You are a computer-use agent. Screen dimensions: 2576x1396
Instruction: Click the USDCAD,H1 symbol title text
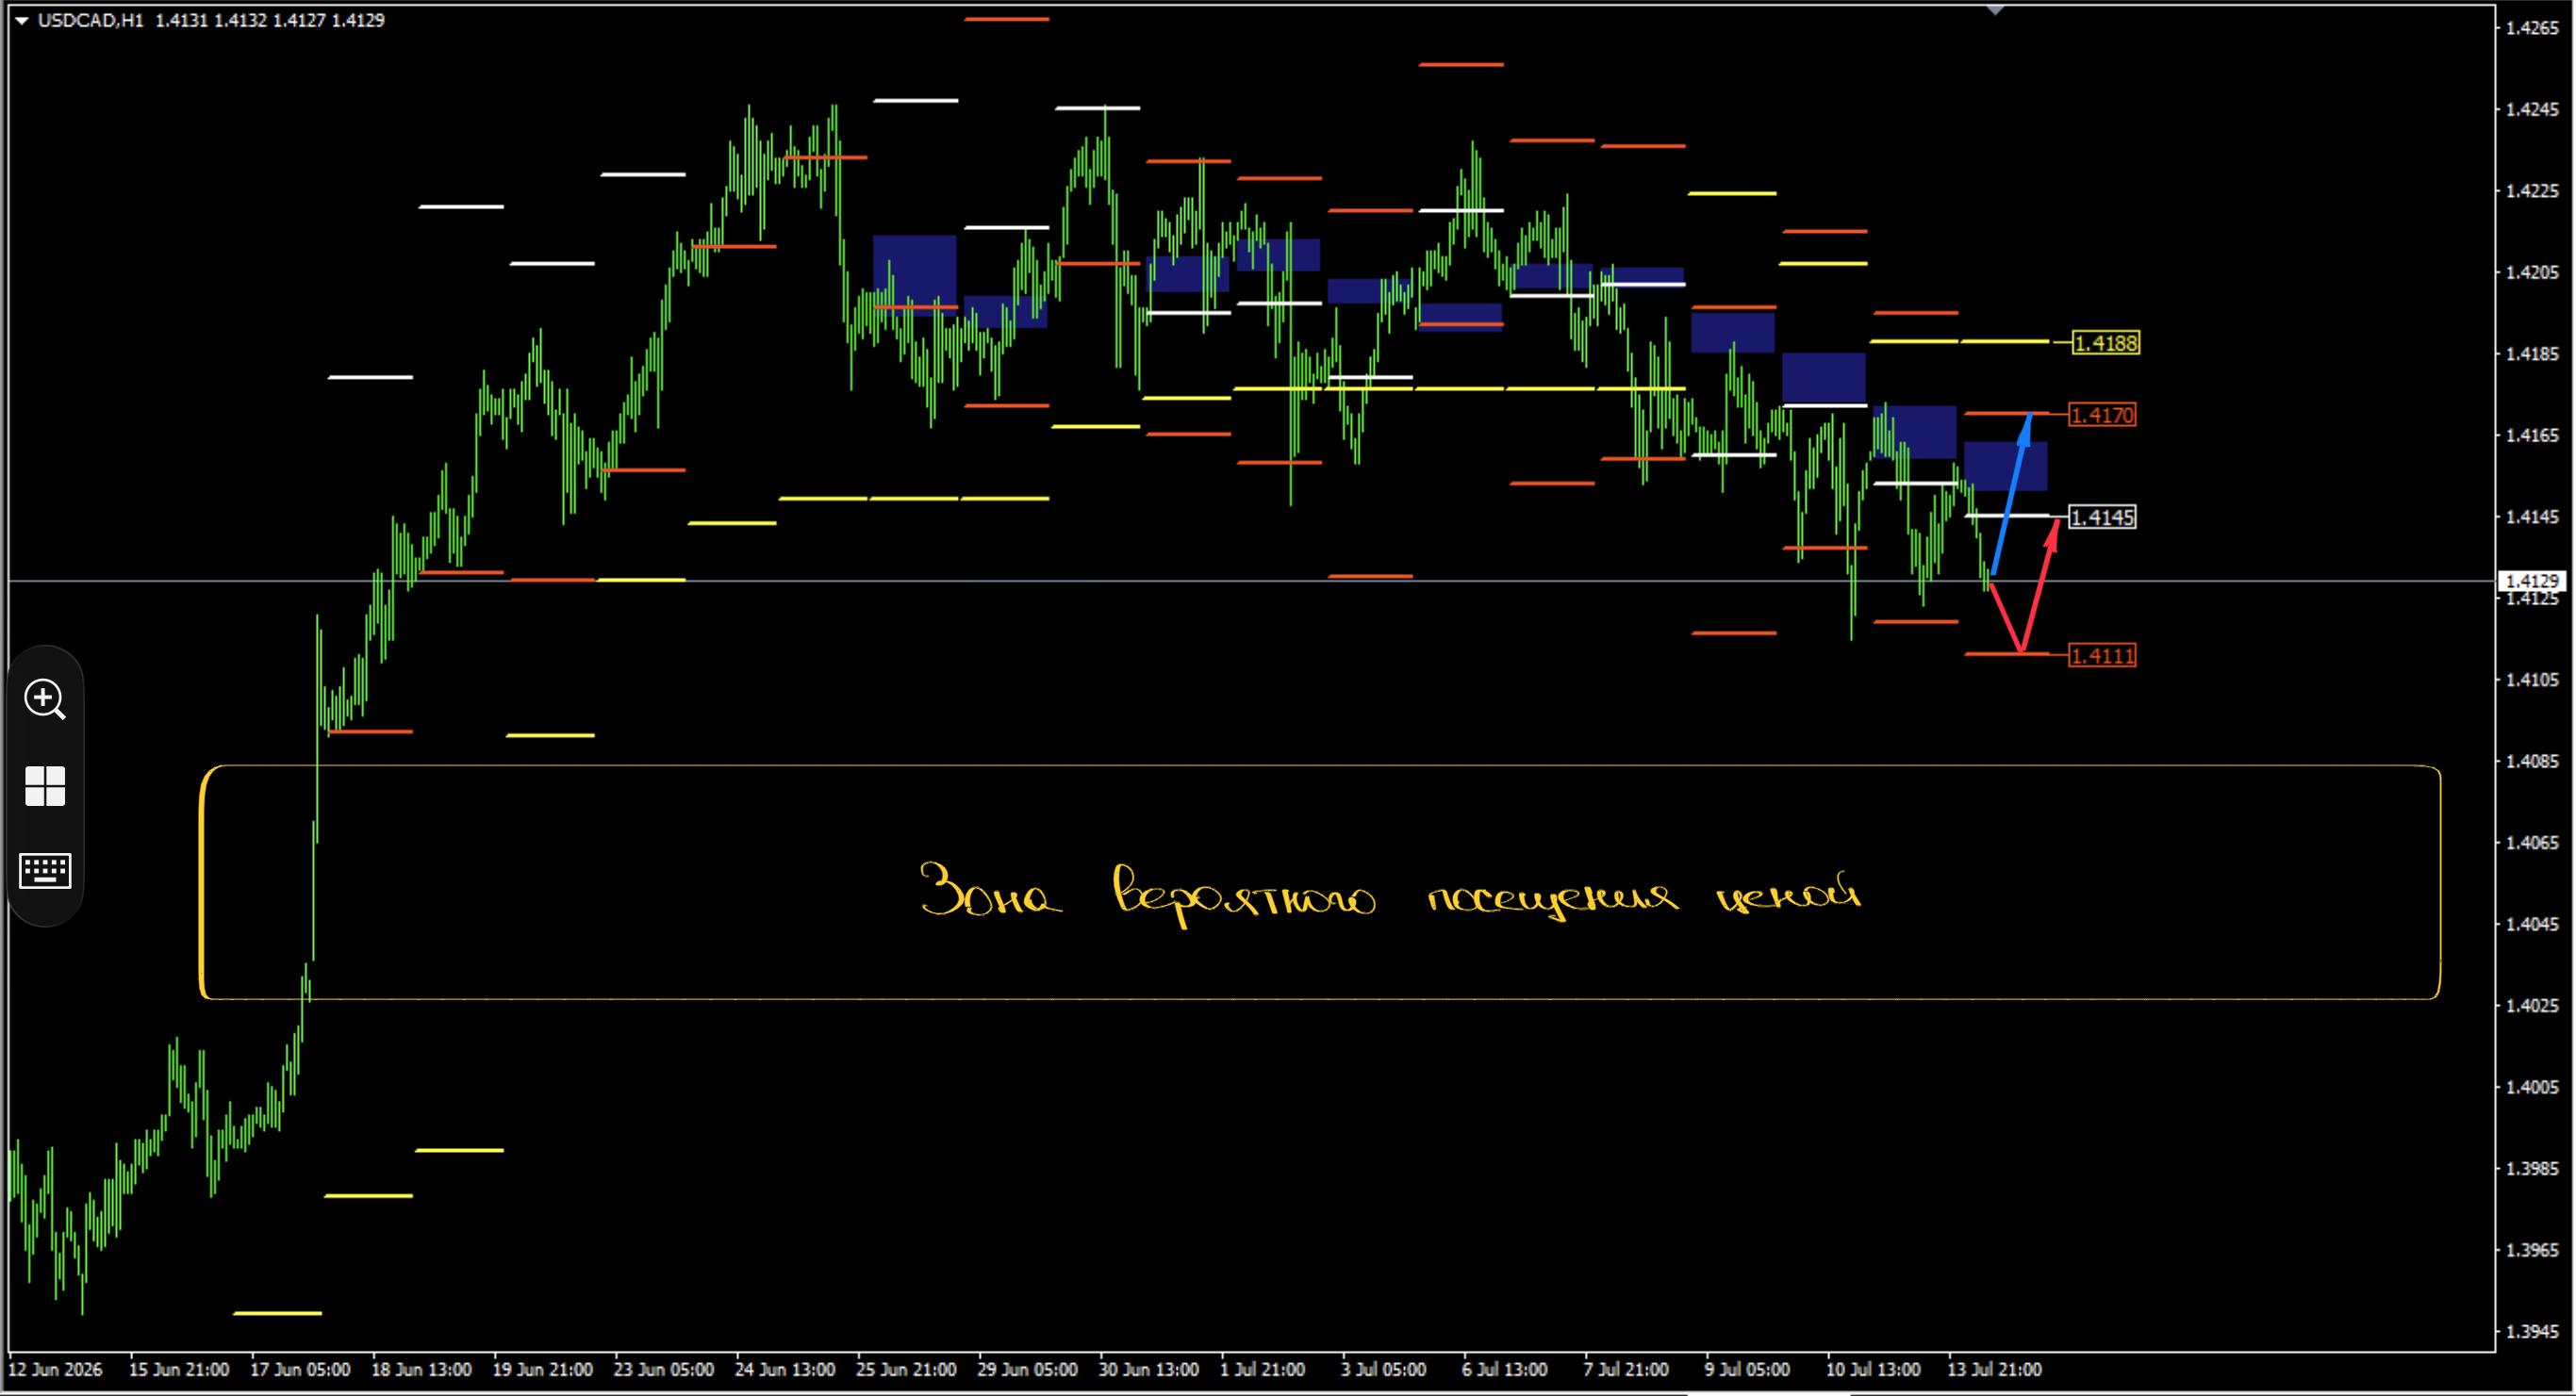[x=90, y=20]
